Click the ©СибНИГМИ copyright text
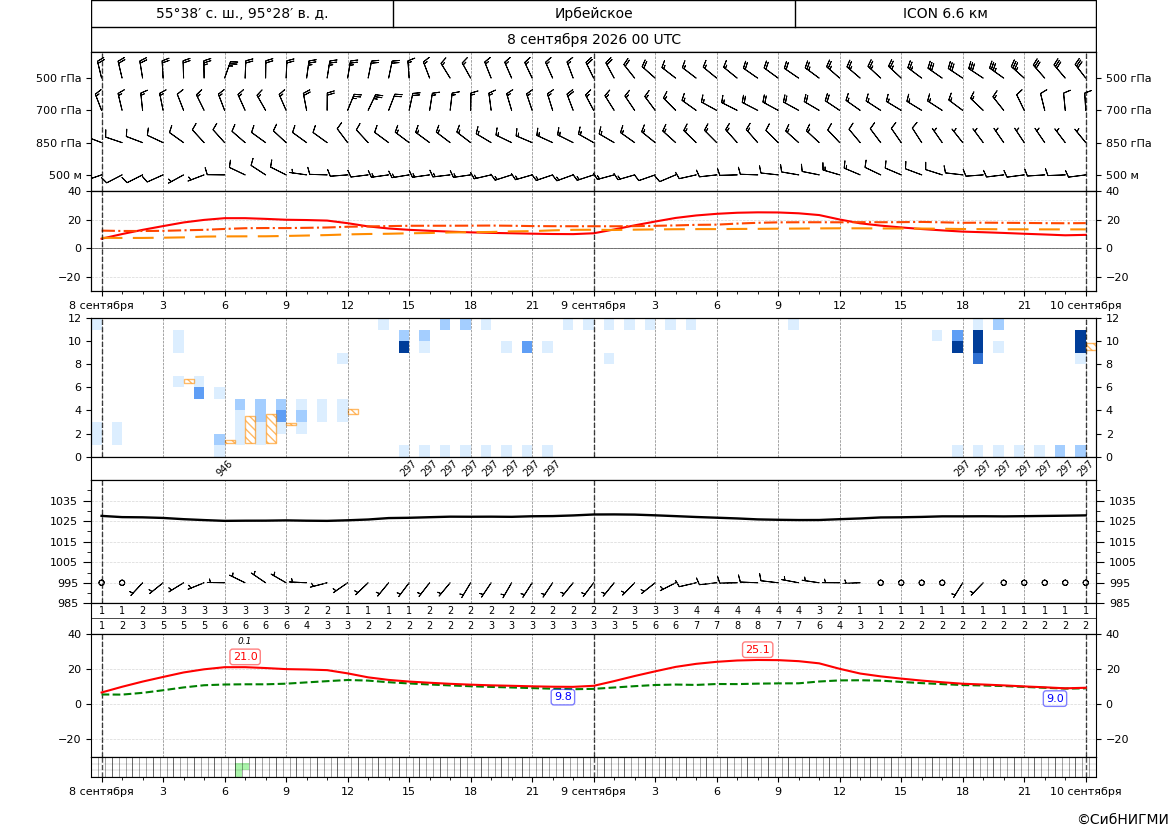This screenshot has width=1169, height=827. point(1122,819)
